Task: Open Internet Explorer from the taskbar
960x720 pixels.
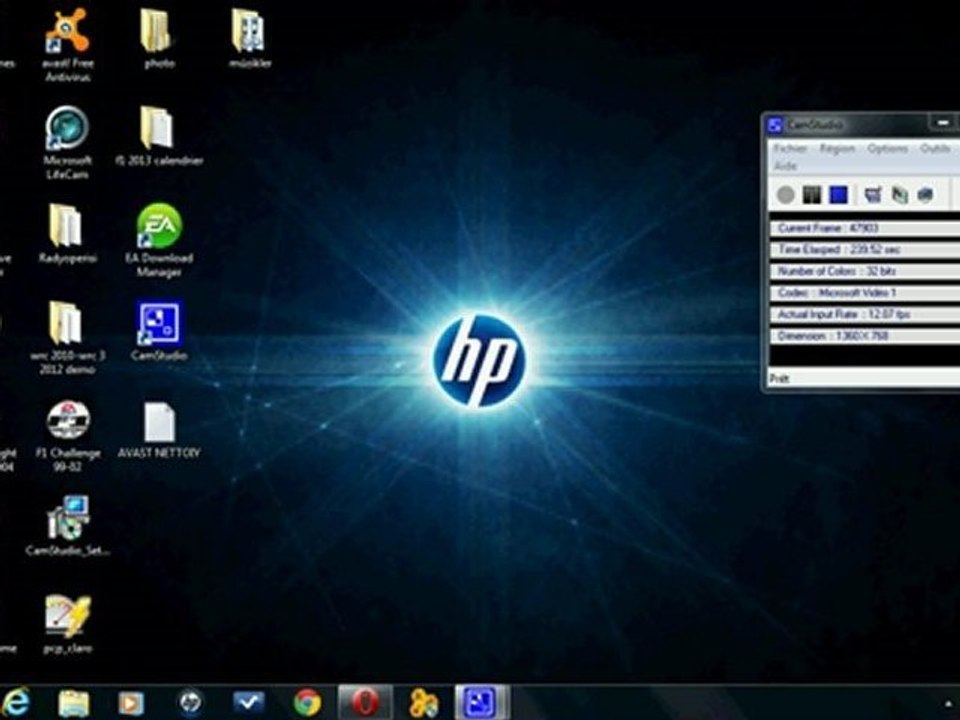Action: pos(16,702)
